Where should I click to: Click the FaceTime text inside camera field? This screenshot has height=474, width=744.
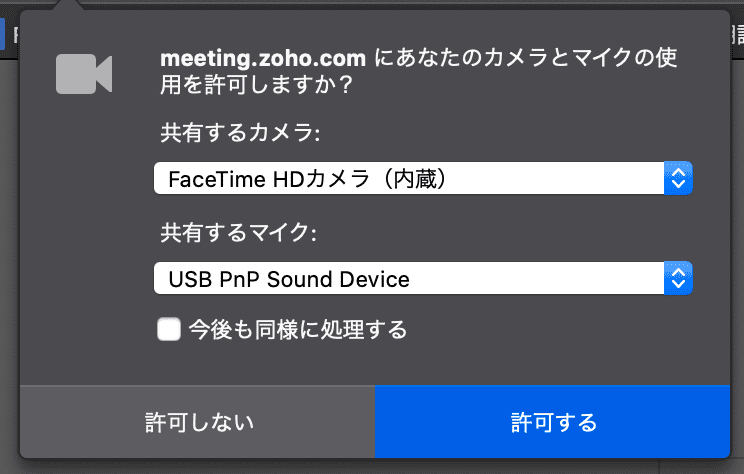coord(216,179)
